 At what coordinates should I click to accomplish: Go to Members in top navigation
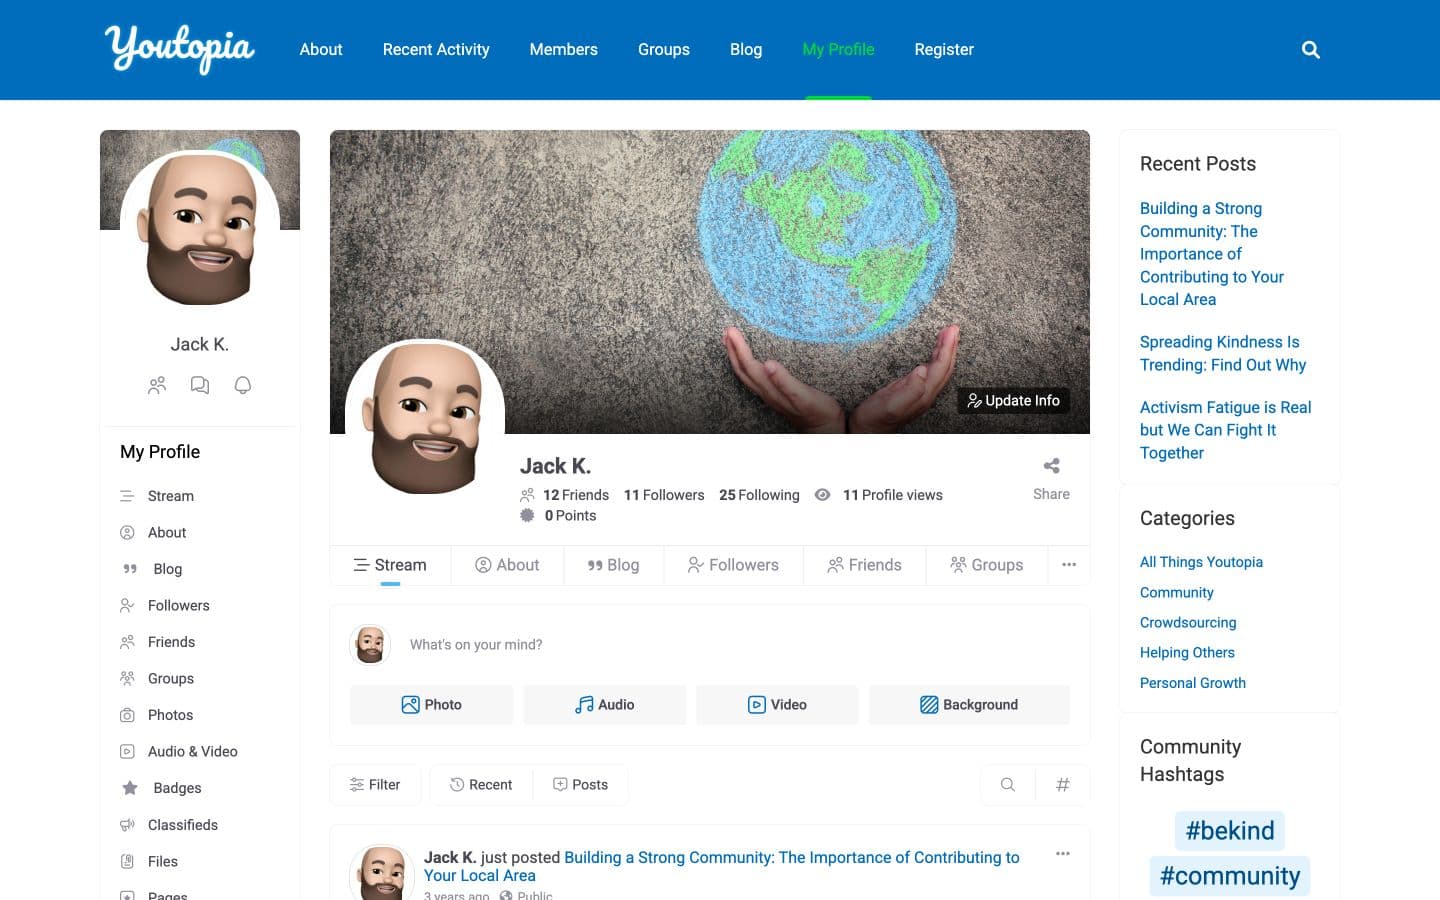564,50
